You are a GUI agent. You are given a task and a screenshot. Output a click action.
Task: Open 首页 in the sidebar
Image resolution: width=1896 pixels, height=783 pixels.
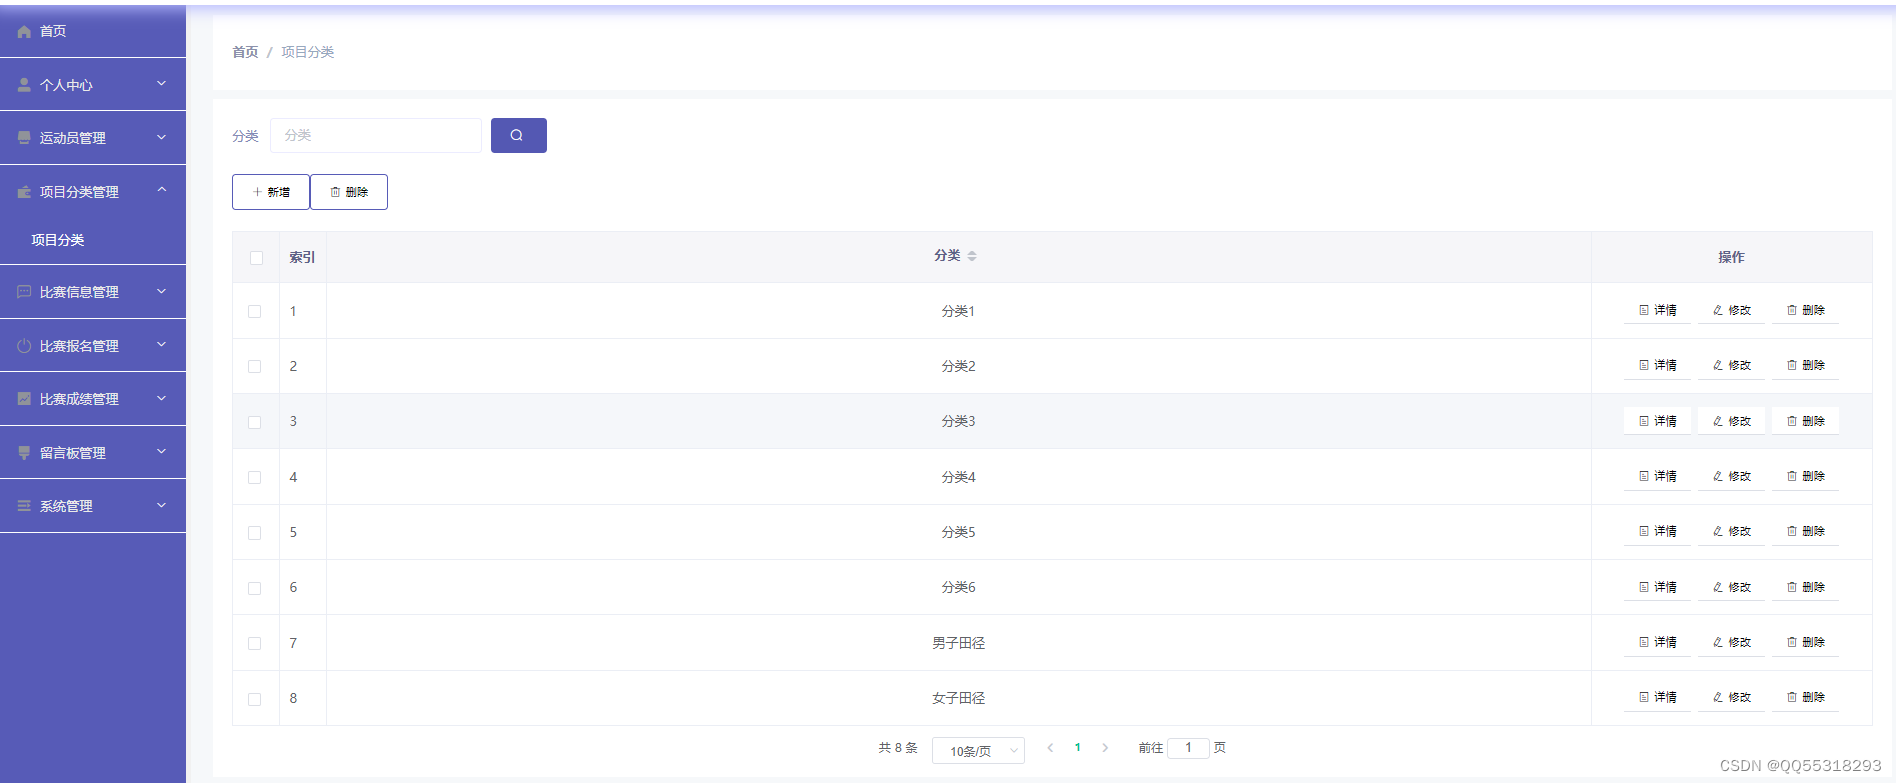[93, 32]
